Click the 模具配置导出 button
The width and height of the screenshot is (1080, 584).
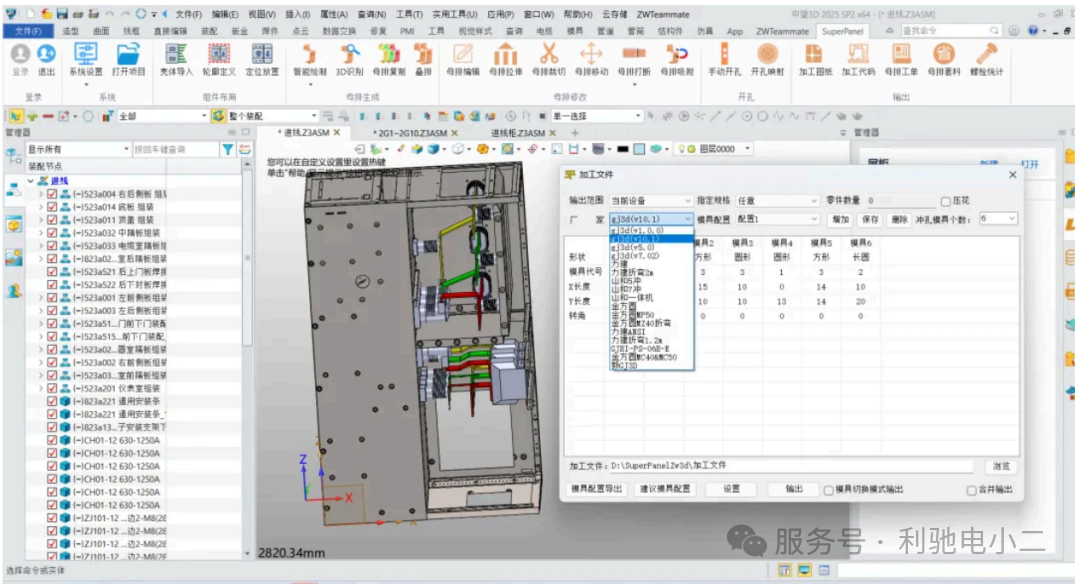tap(596, 489)
